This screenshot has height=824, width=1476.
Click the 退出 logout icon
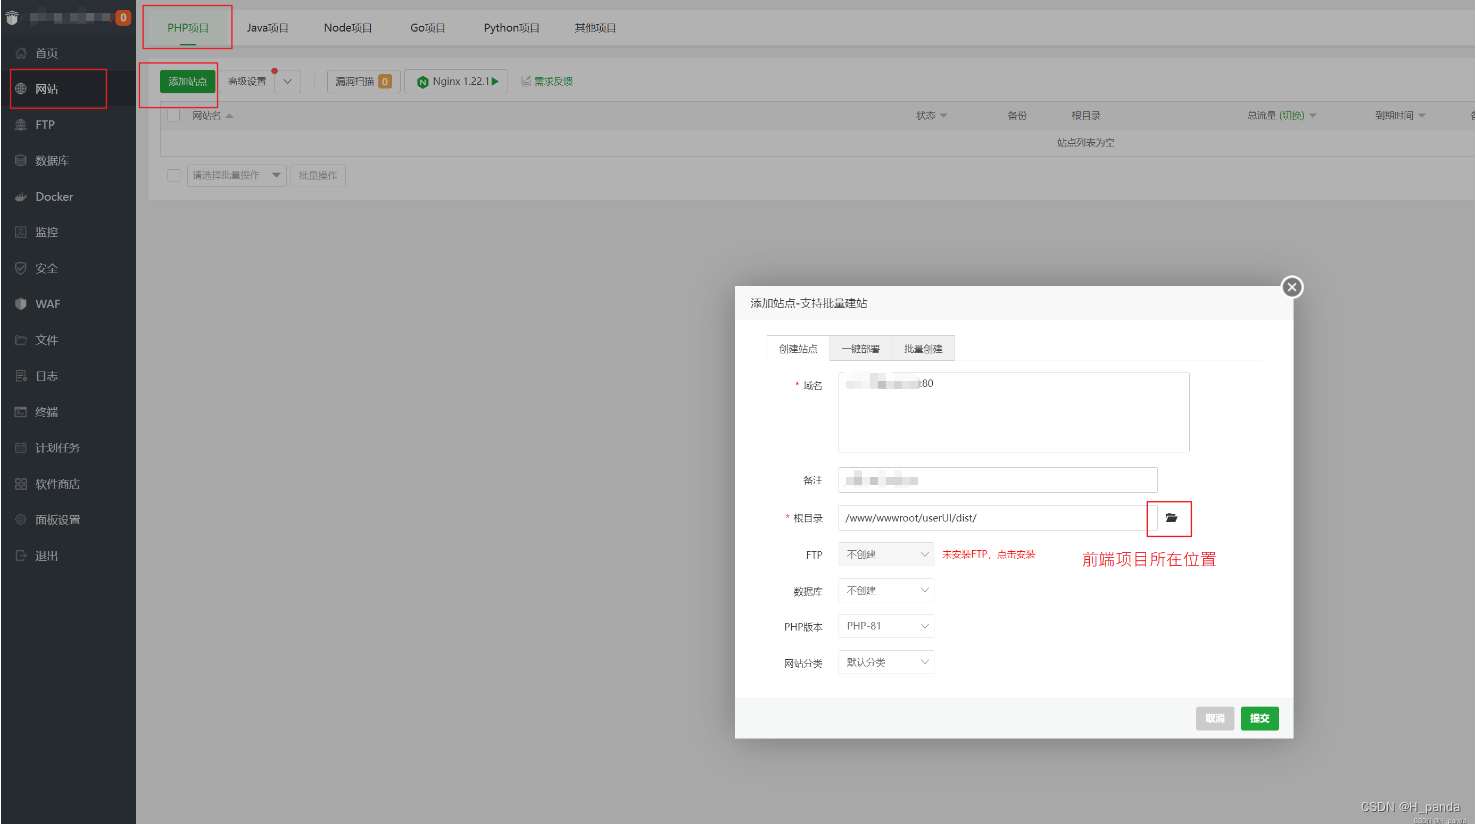[x=20, y=556]
